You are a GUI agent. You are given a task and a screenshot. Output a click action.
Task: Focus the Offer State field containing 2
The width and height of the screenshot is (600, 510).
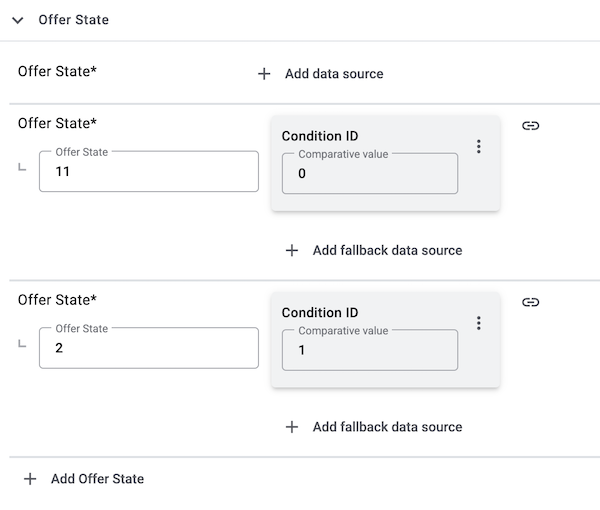pyautogui.click(x=148, y=348)
